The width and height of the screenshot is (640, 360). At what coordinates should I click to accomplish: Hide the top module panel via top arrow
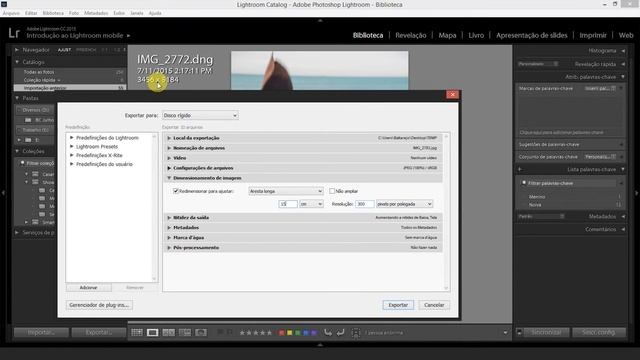320,20
